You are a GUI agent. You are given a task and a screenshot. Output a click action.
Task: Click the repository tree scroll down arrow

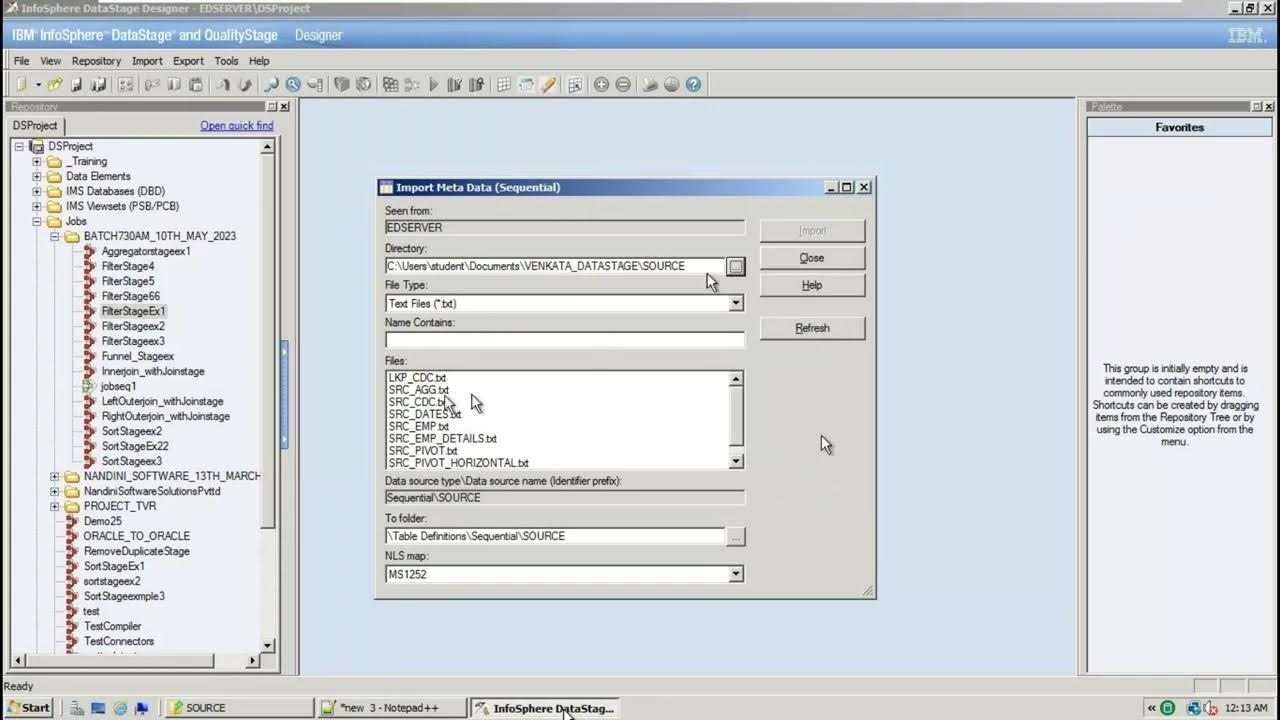point(267,645)
